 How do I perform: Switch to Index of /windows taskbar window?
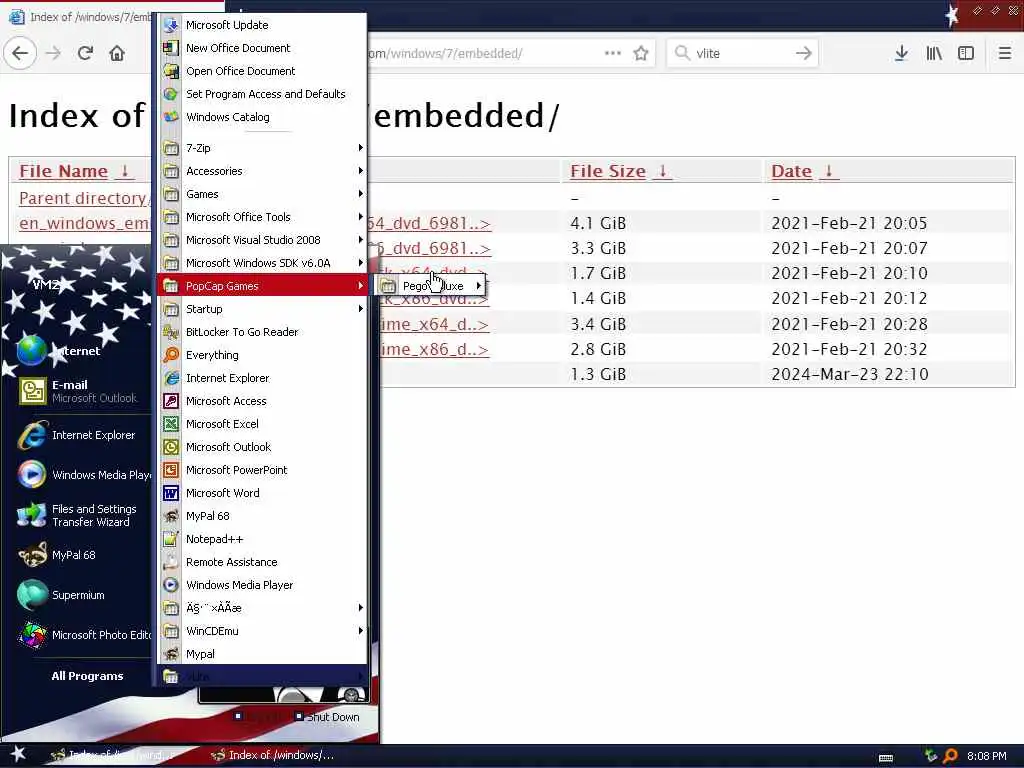pyautogui.click(x=273, y=755)
